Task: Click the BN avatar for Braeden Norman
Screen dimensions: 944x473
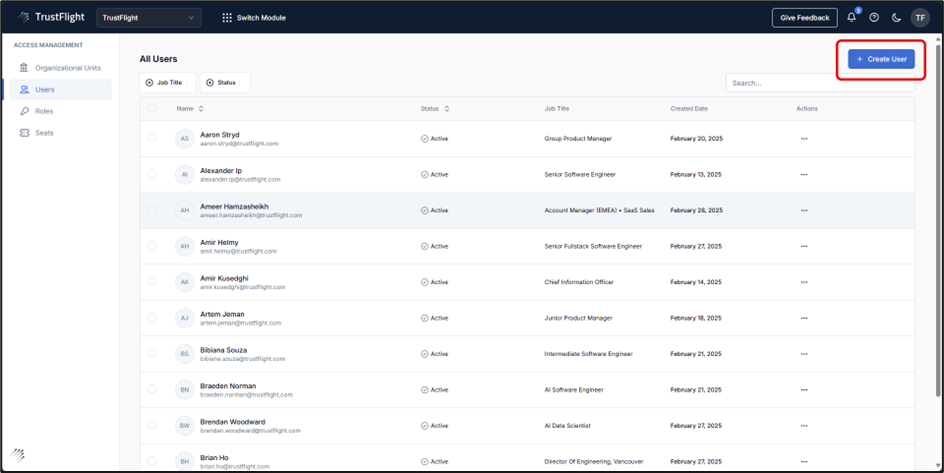Action: [185, 390]
